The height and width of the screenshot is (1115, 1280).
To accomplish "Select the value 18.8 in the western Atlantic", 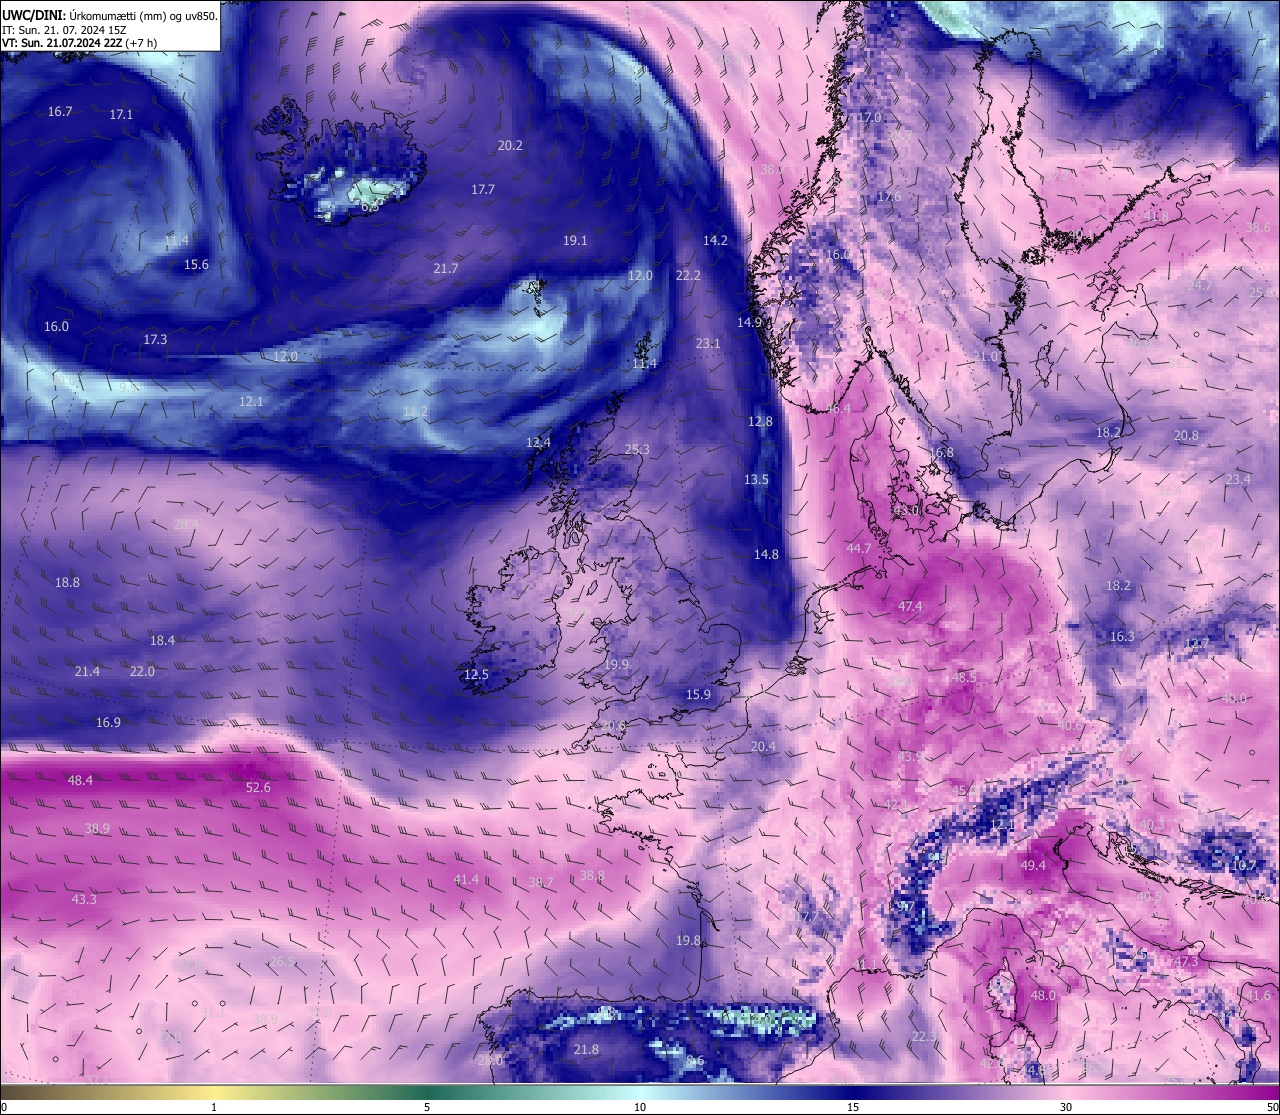I will pos(67,583).
